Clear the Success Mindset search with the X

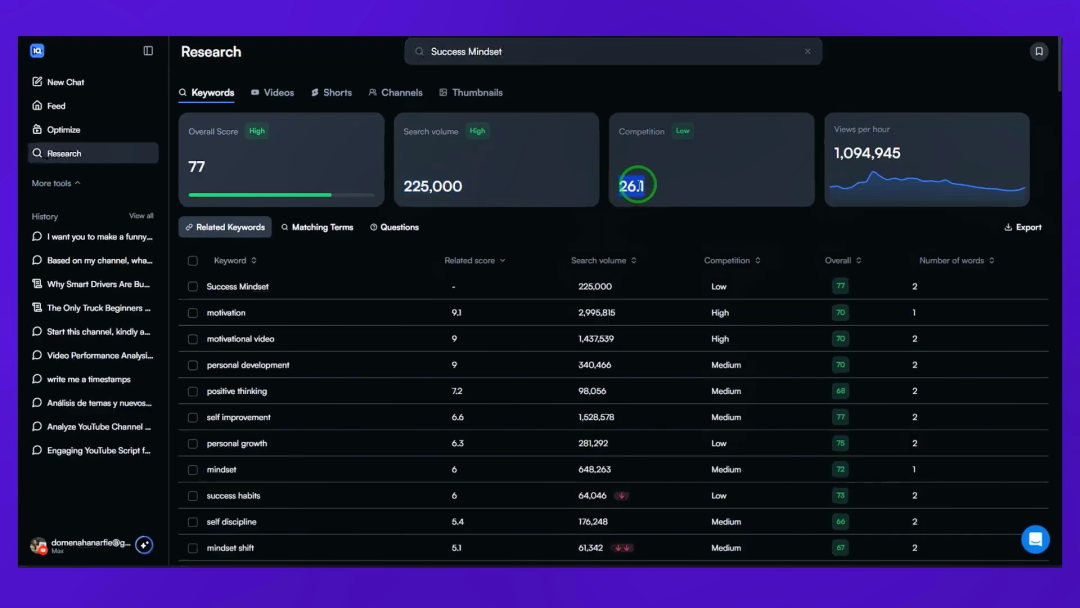point(807,52)
